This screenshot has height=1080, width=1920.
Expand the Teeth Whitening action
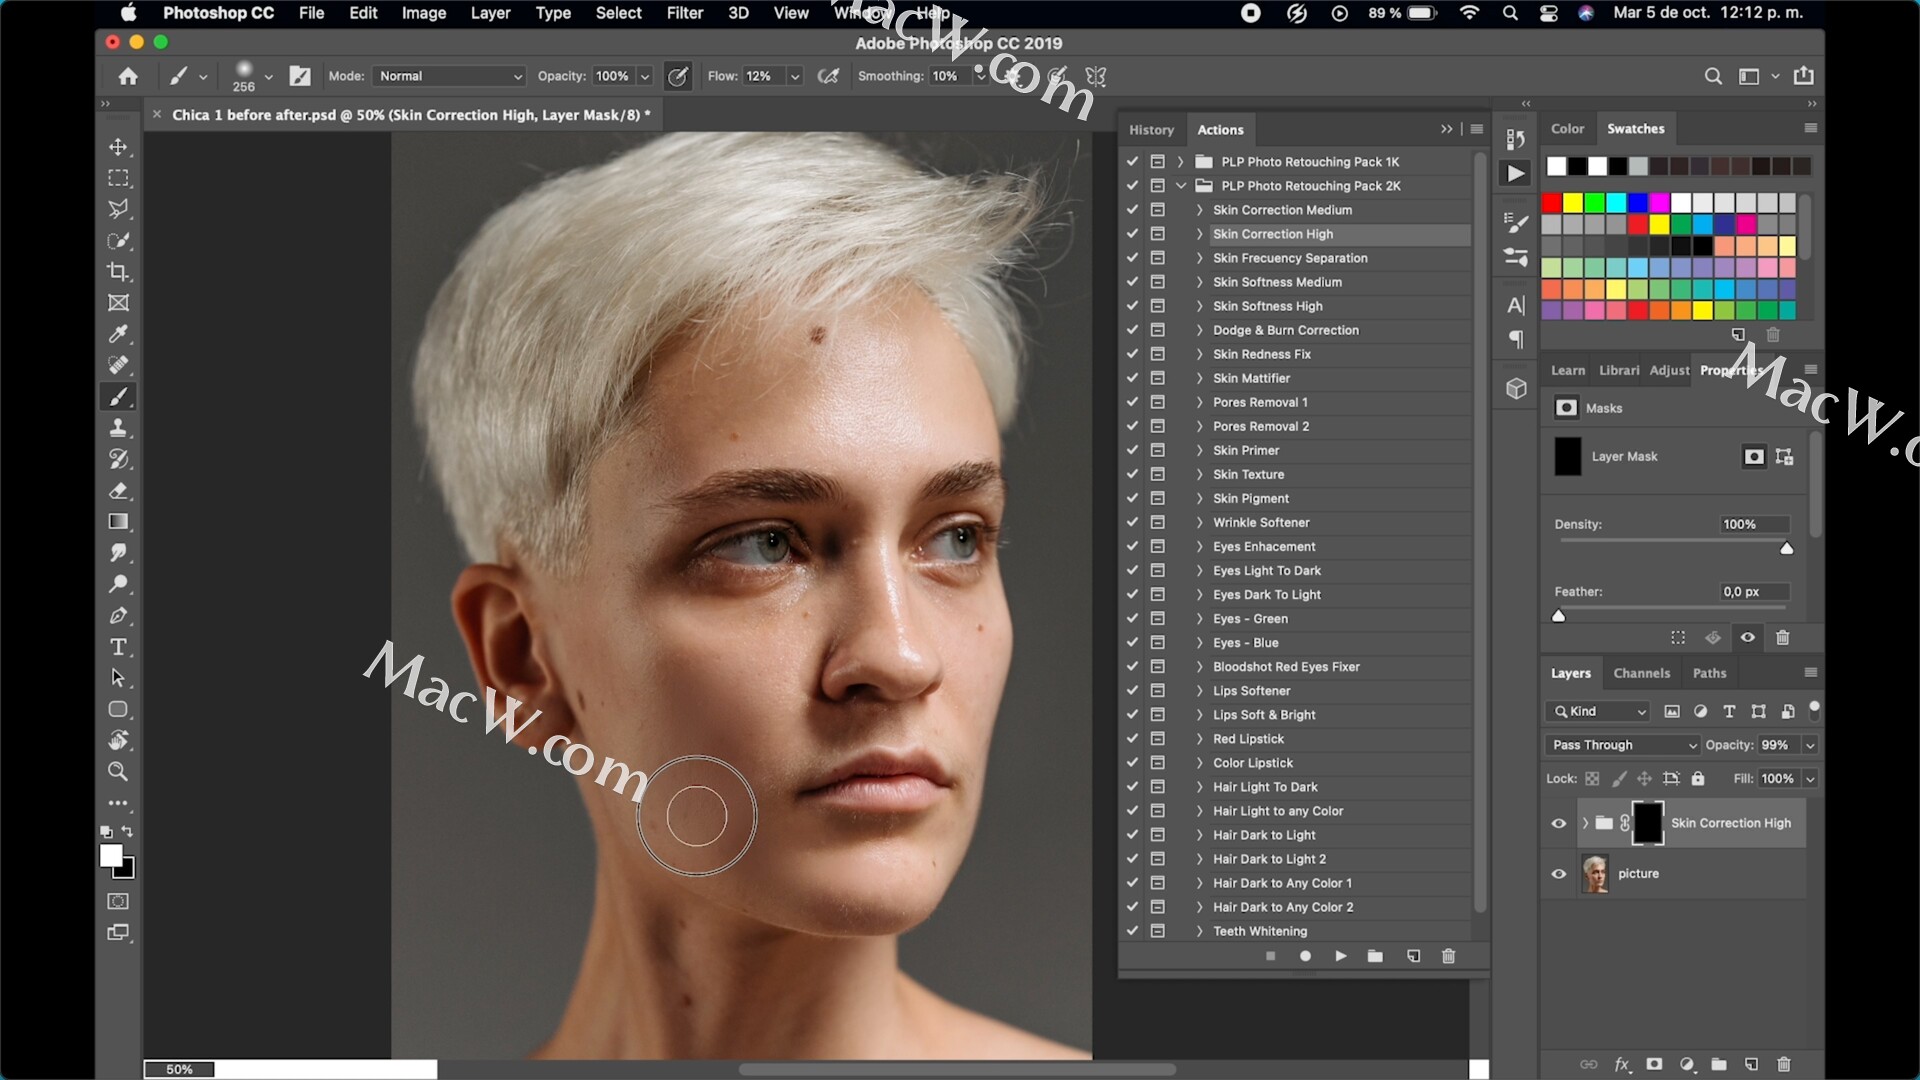(x=1199, y=931)
